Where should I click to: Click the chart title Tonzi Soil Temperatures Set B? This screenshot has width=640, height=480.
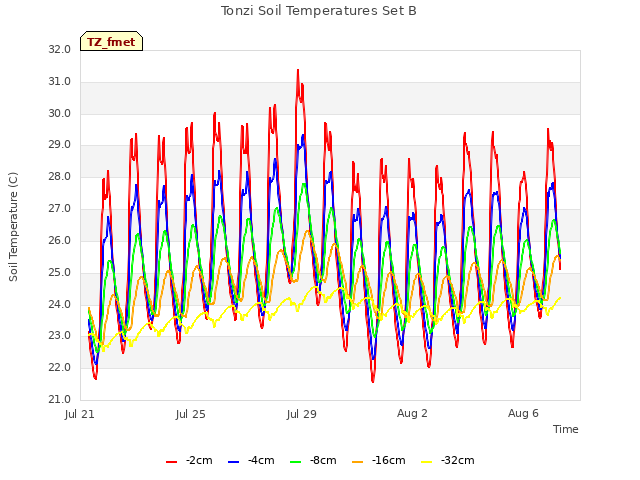pyautogui.click(x=318, y=11)
